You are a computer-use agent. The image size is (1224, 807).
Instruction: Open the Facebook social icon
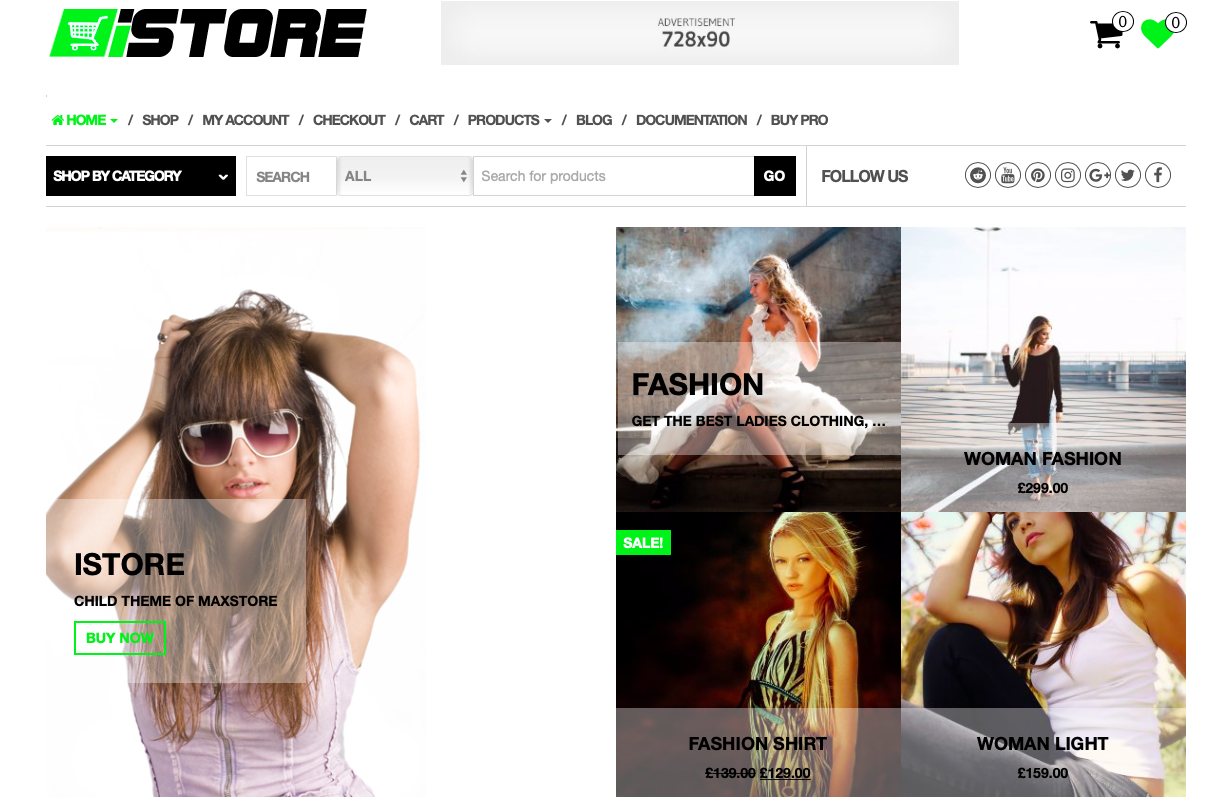[1158, 174]
